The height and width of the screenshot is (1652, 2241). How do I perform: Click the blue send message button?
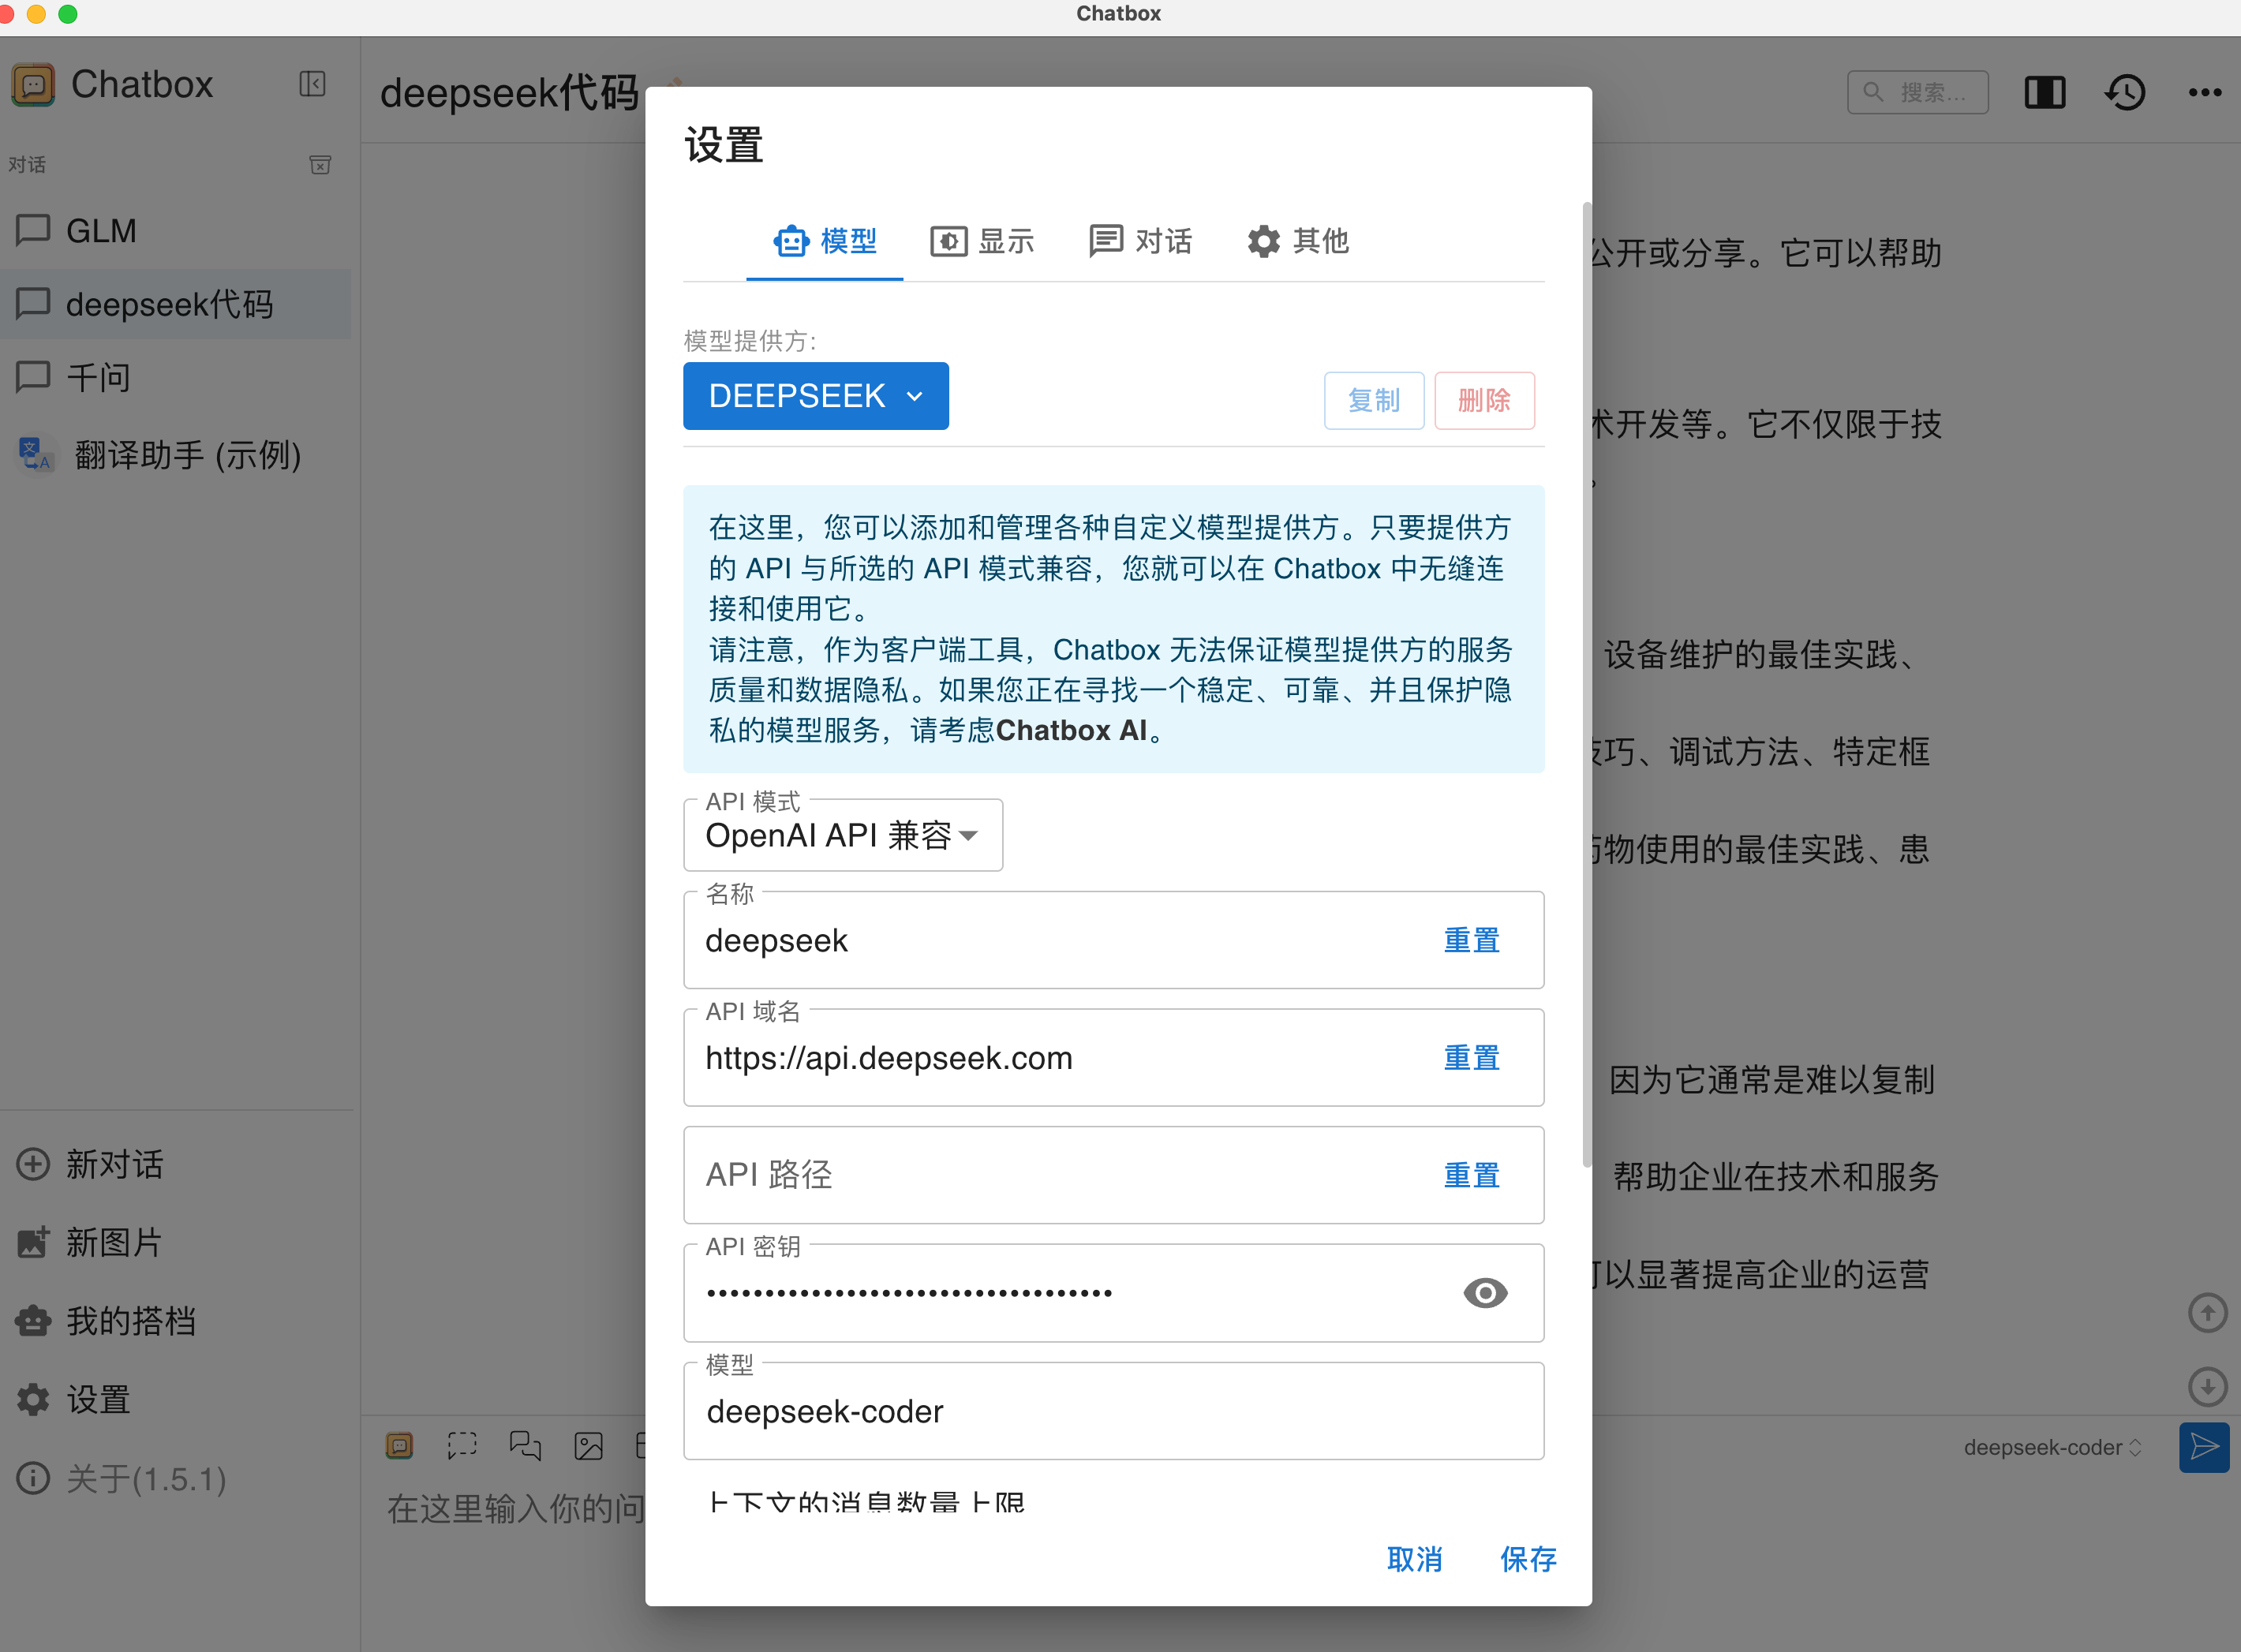click(x=2204, y=1447)
